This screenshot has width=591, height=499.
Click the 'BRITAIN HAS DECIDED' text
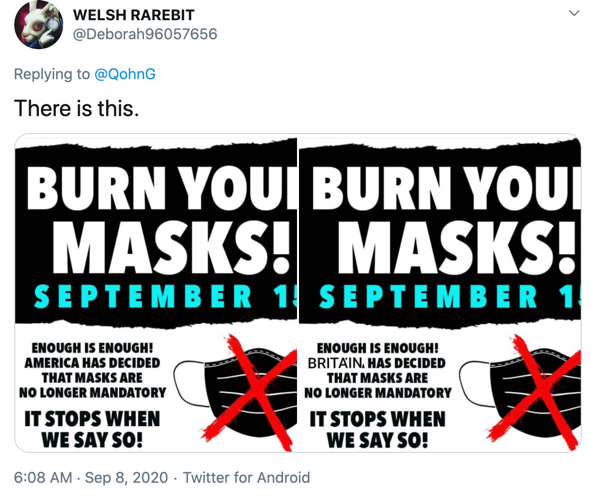pos(377,363)
